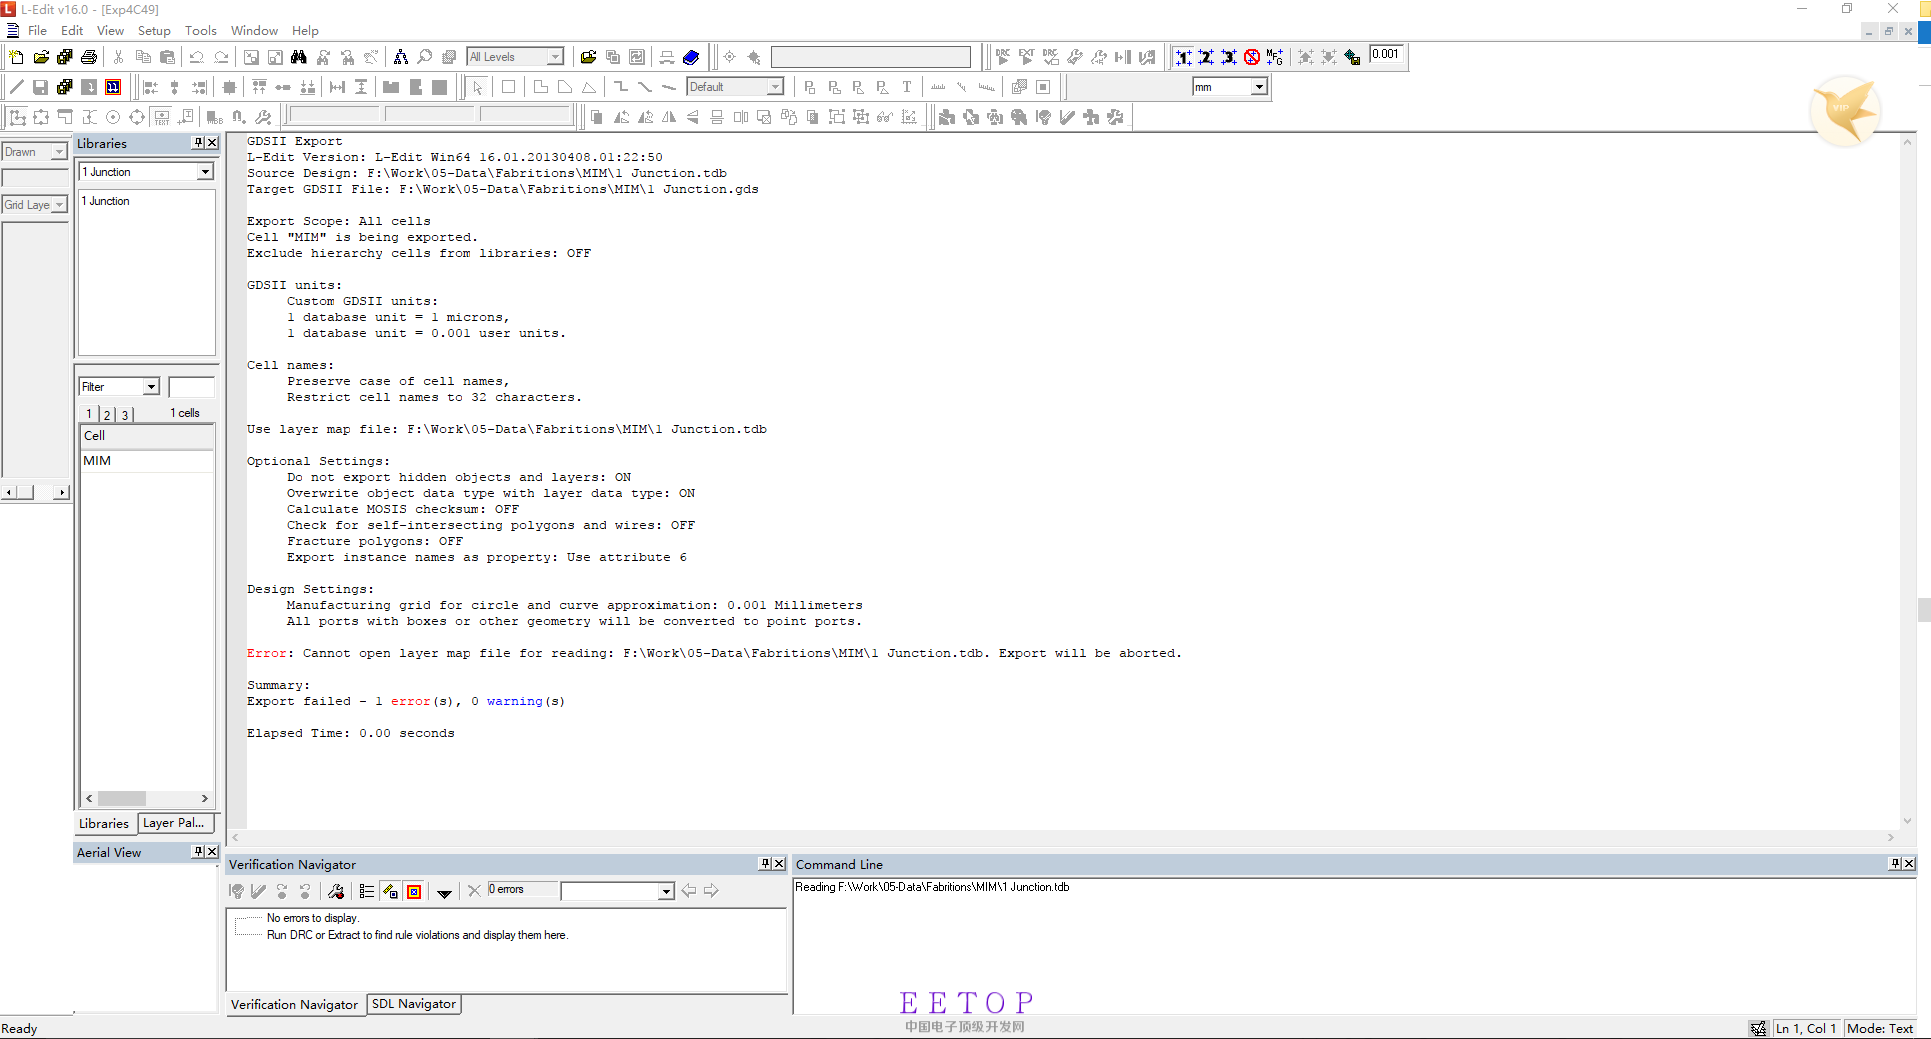Toggle snap grid level 1
Image resolution: width=1931 pixels, height=1039 pixels.
[x=1184, y=57]
